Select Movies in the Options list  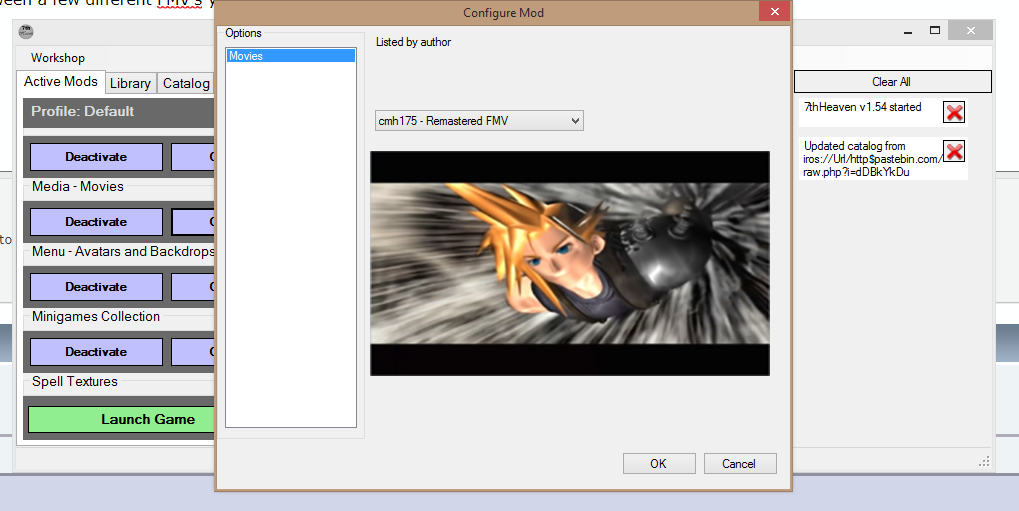point(290,56)
